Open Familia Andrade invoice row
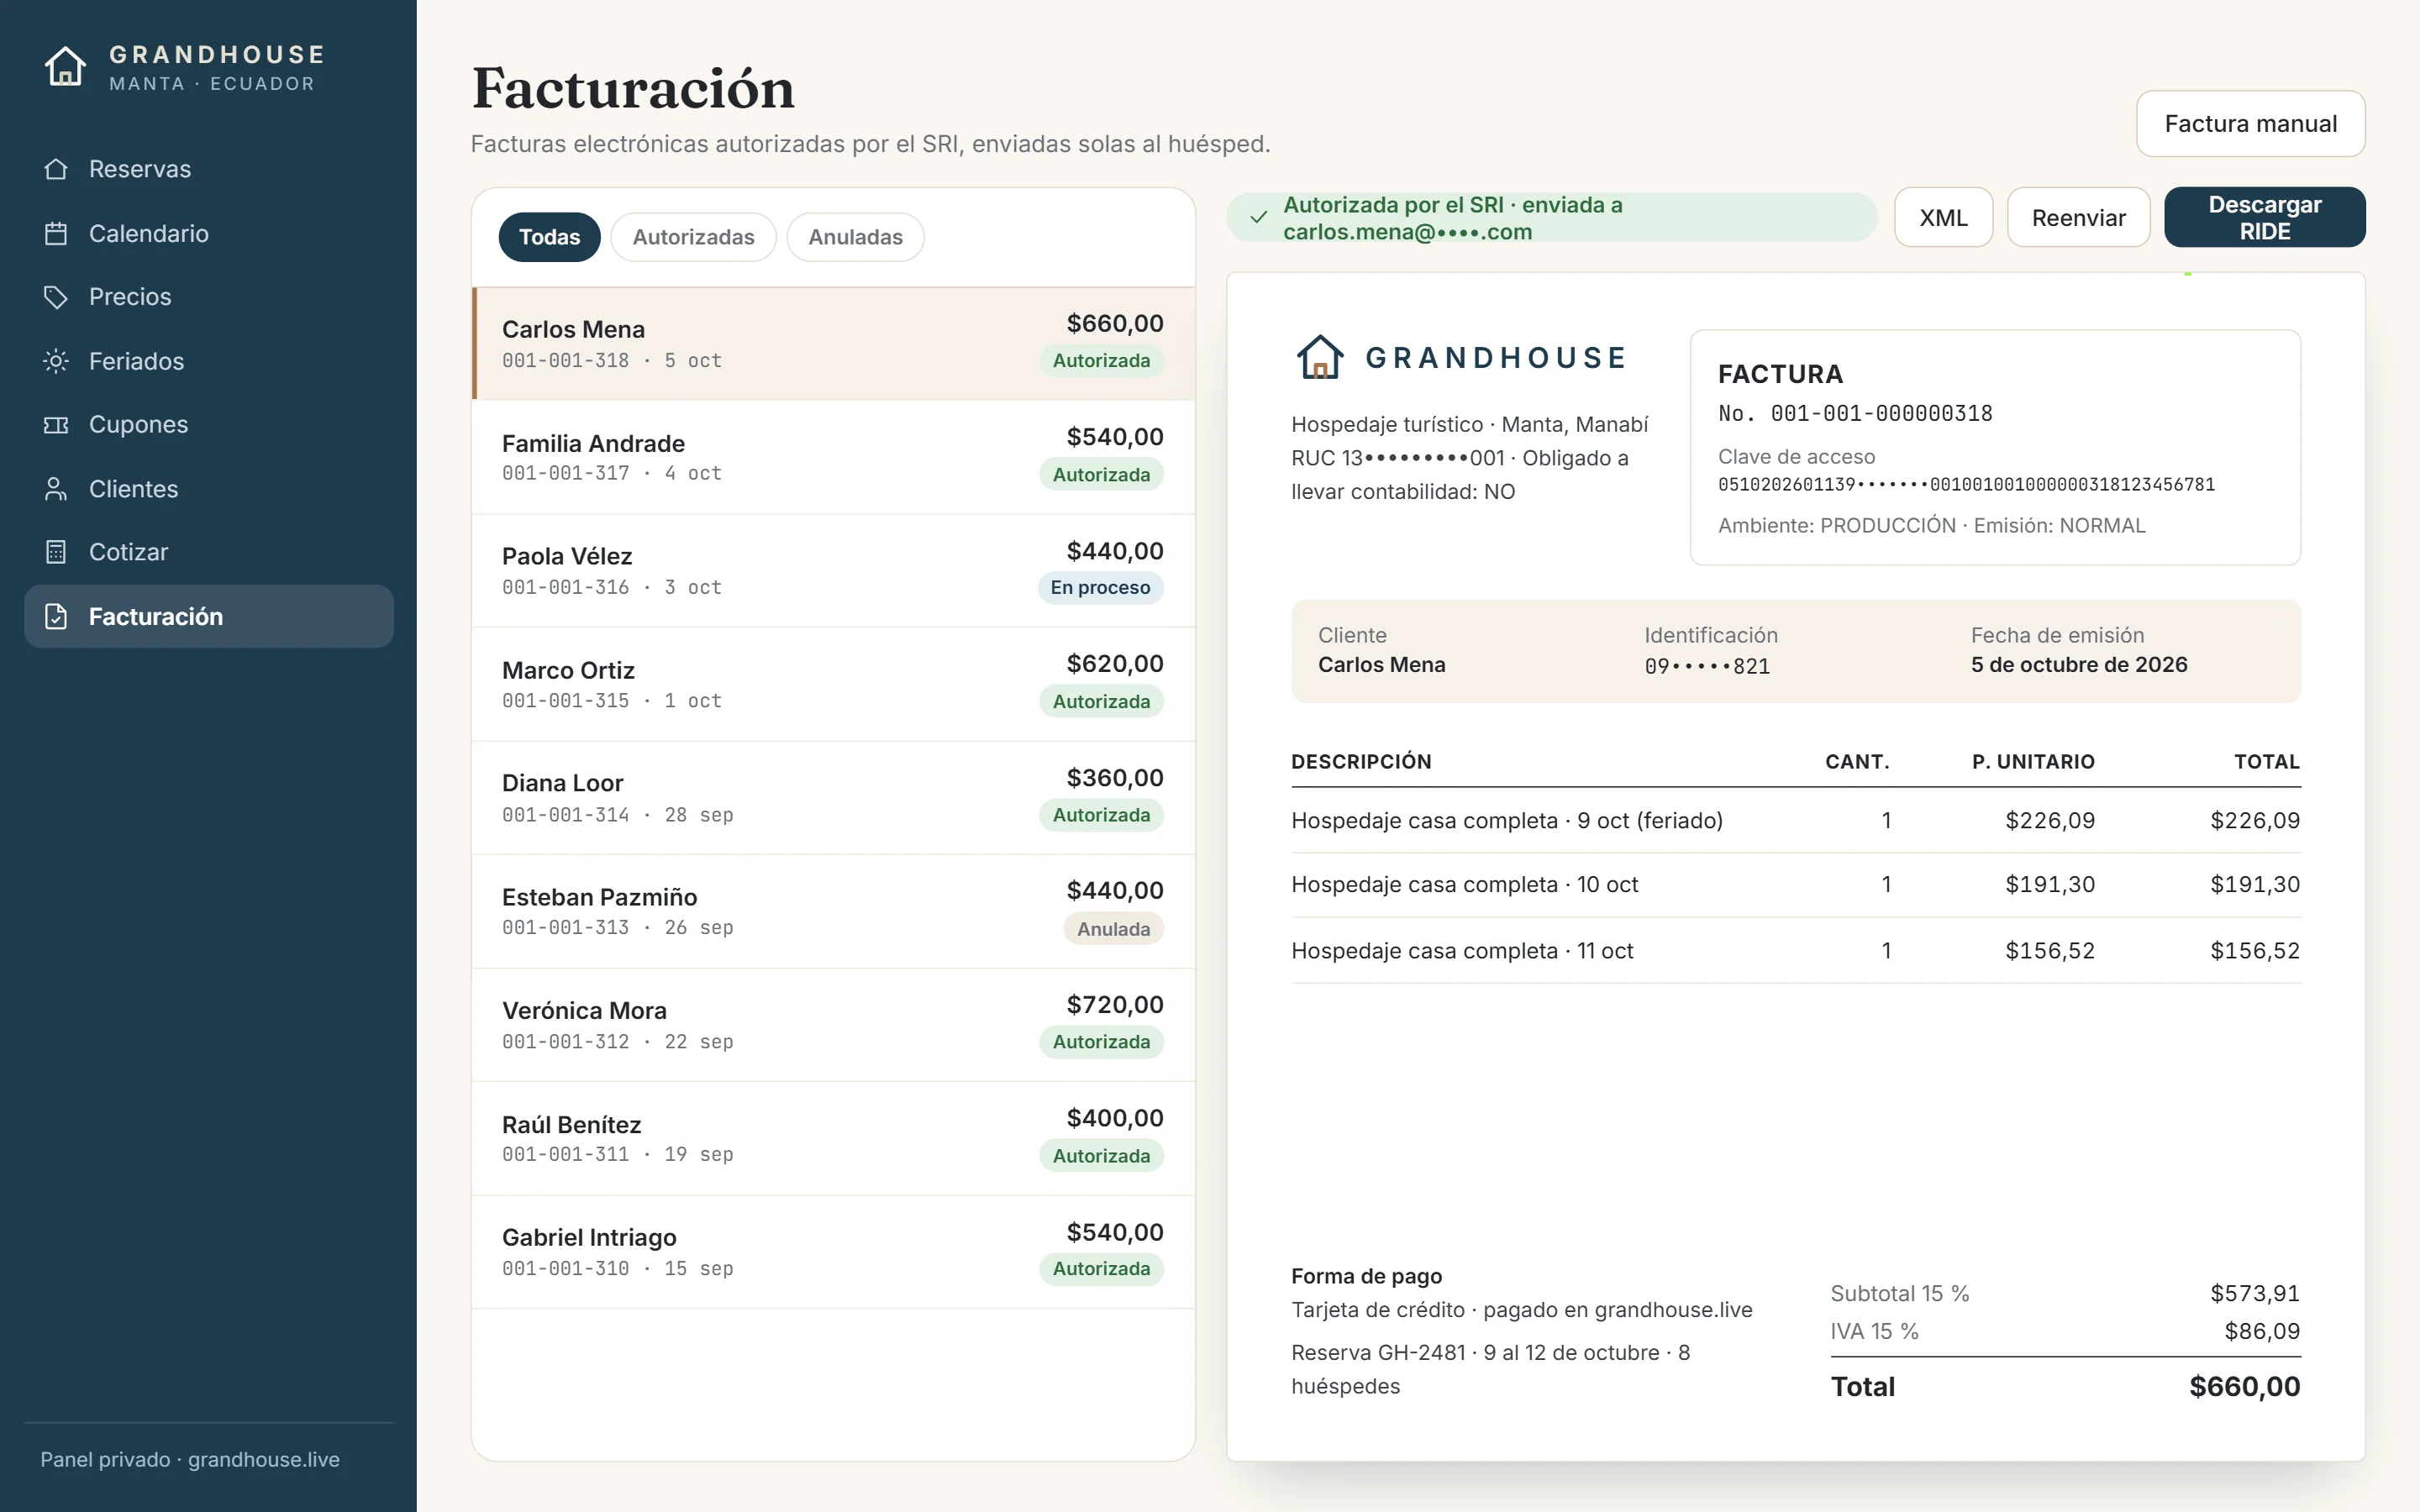Viewport: 2420px width, 1512px height. tap(834, 457)
